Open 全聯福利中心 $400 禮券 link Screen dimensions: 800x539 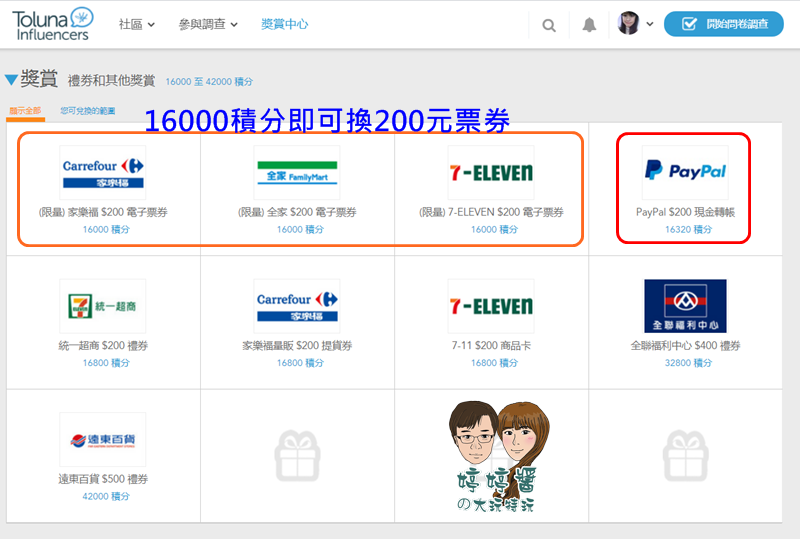(685, 346)
